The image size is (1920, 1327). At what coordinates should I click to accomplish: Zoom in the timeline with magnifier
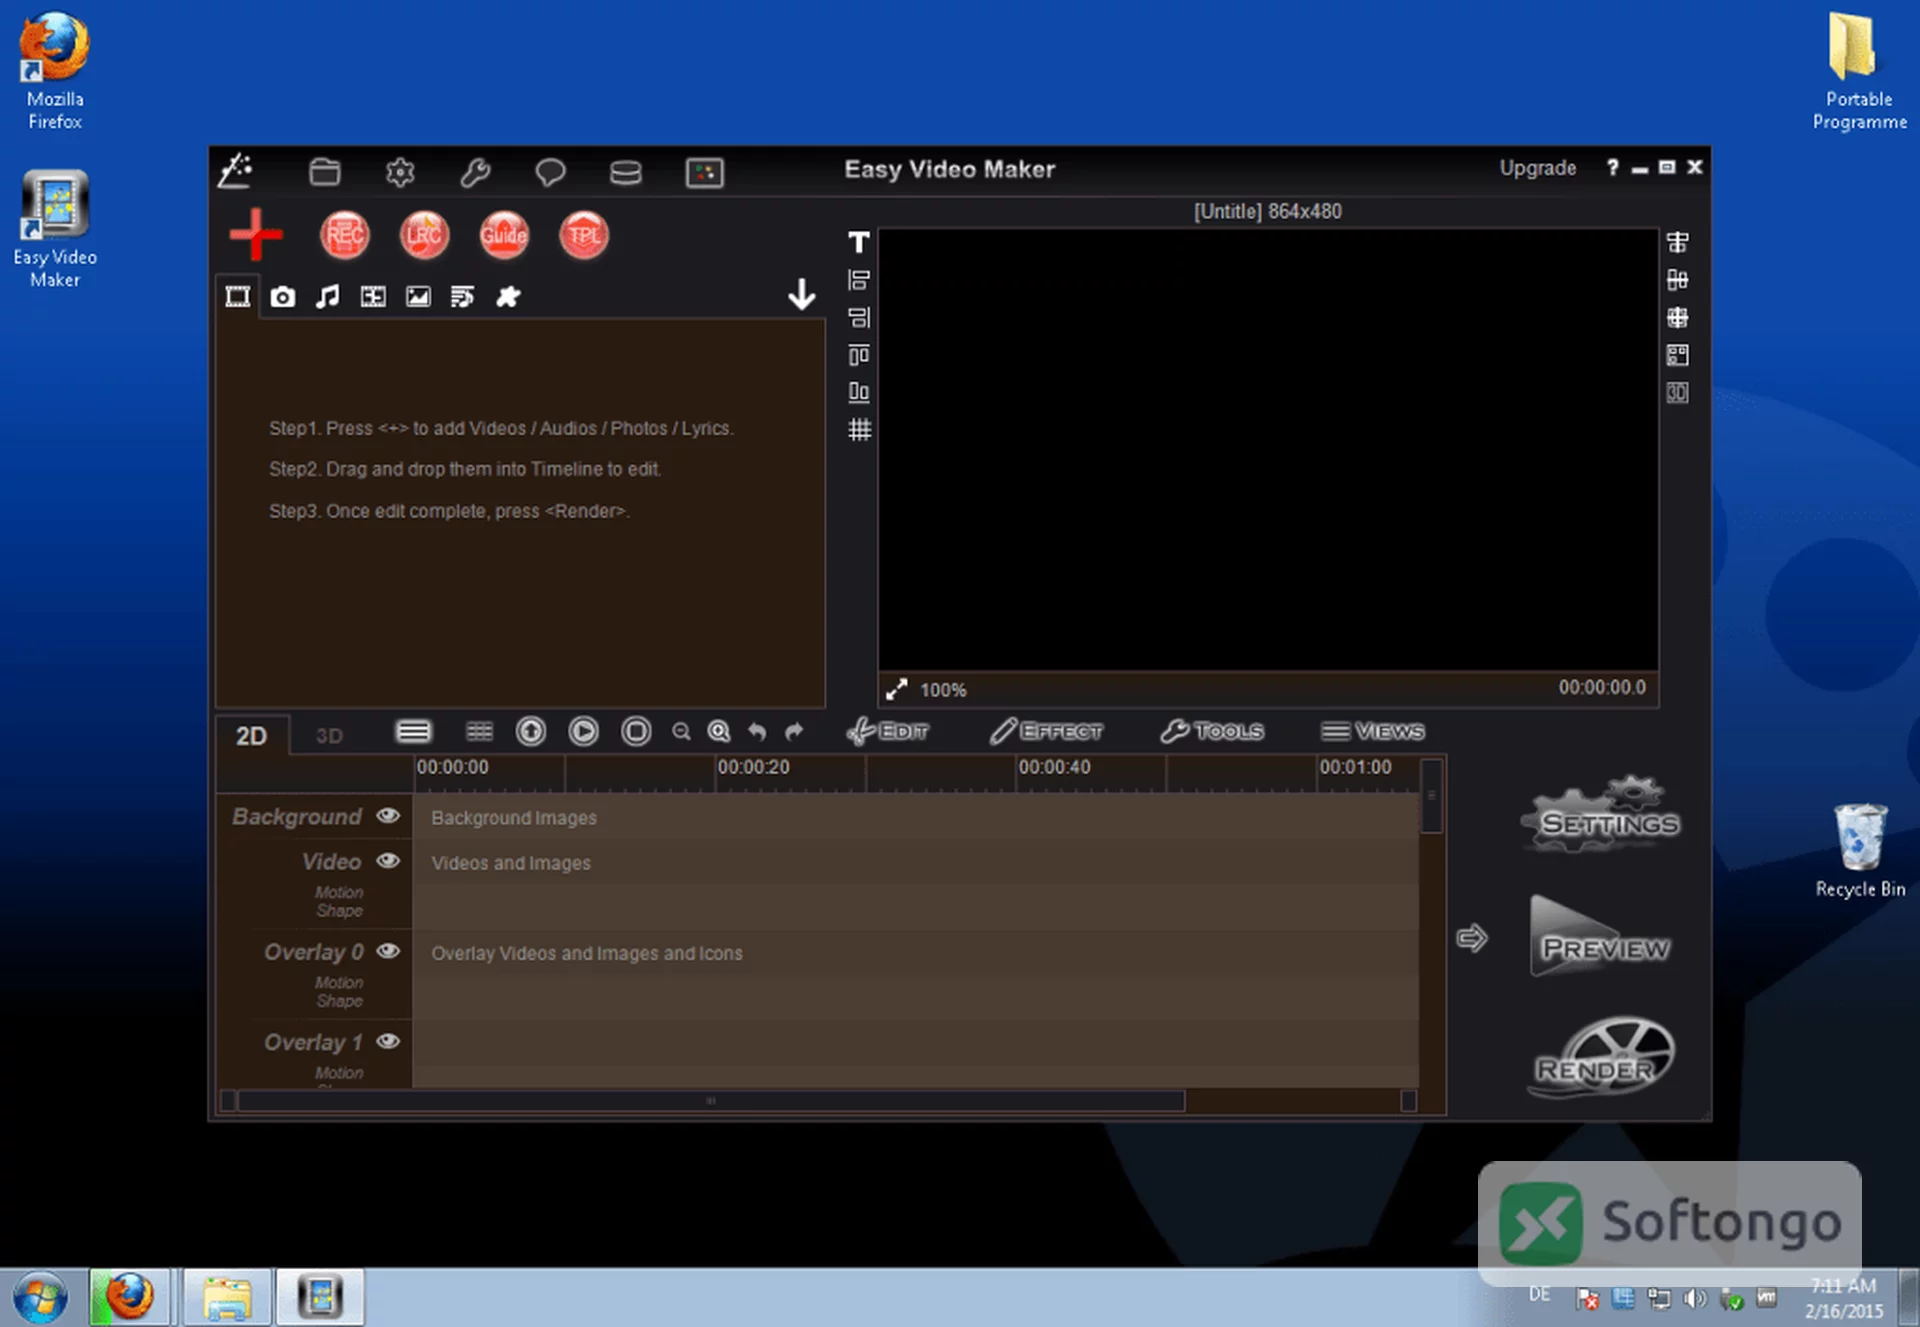click(718, 732)
